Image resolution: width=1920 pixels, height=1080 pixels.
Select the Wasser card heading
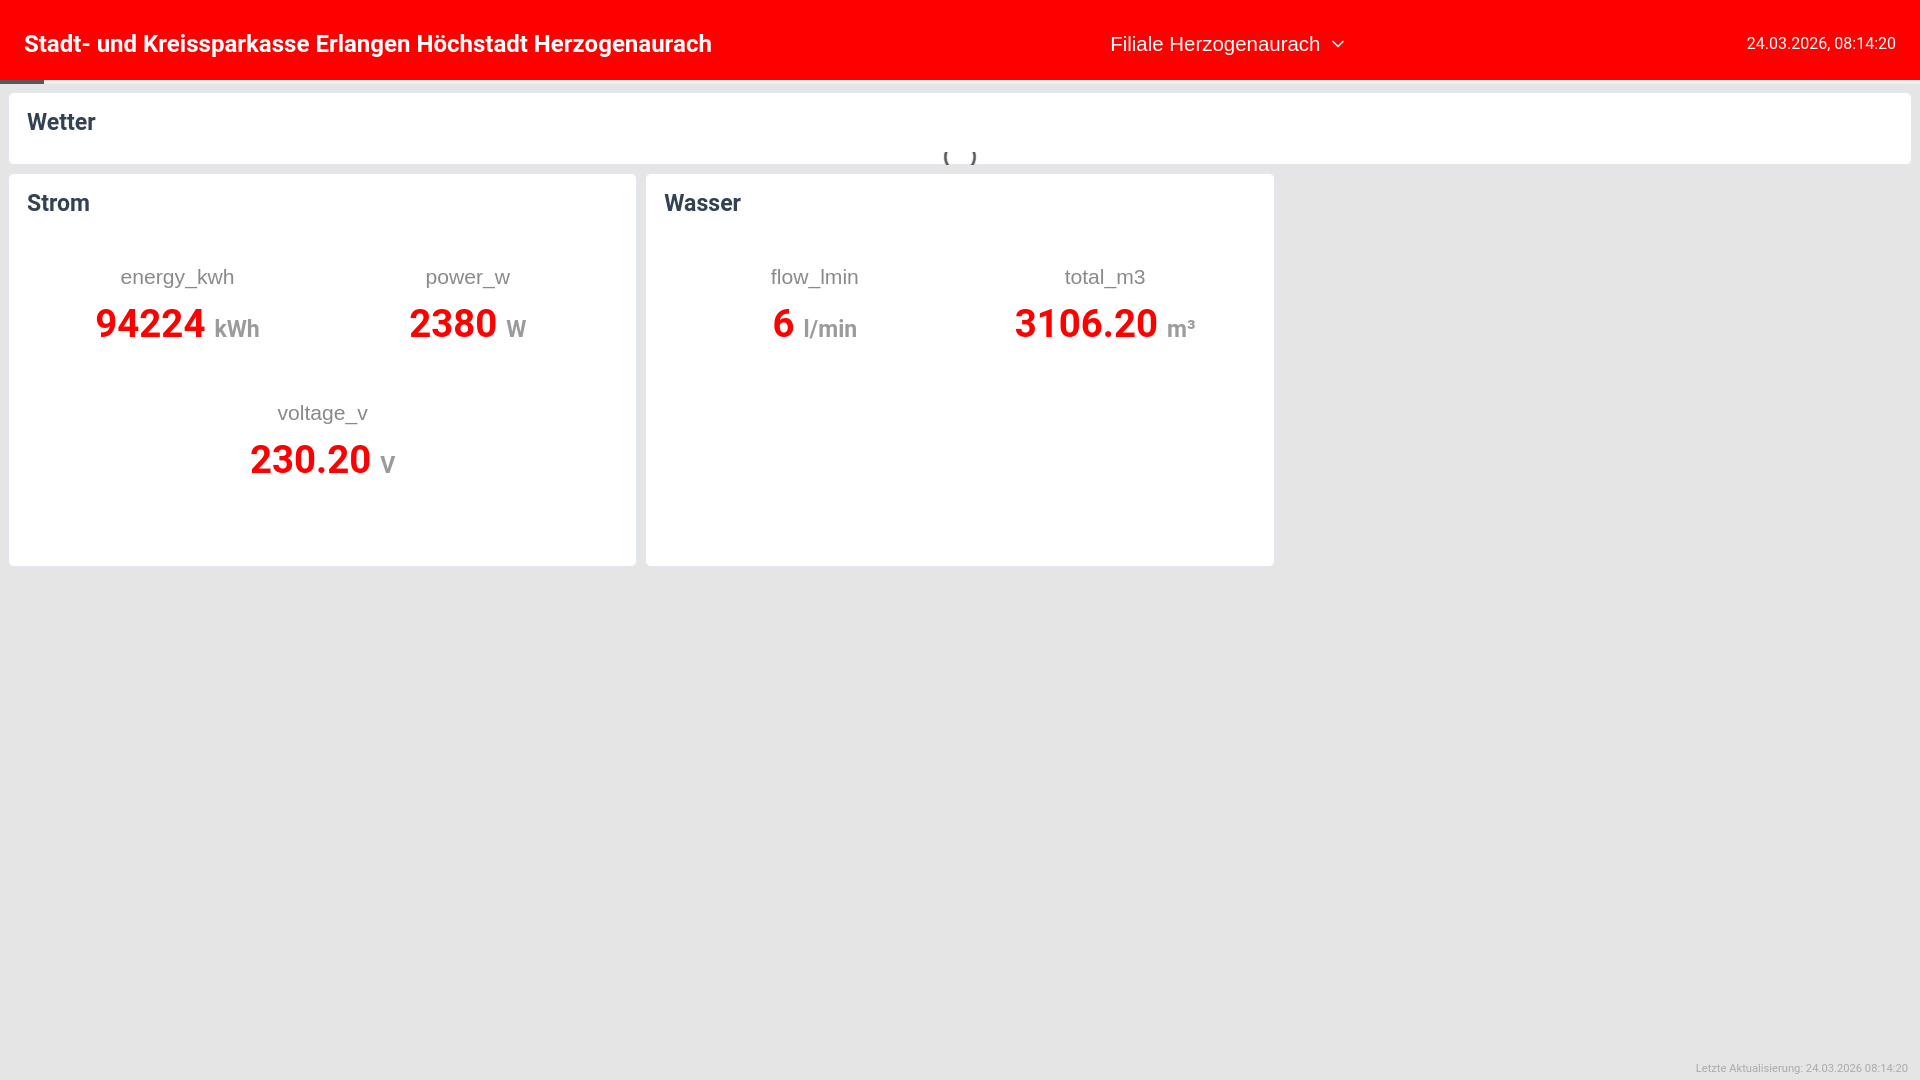(702, 203)
